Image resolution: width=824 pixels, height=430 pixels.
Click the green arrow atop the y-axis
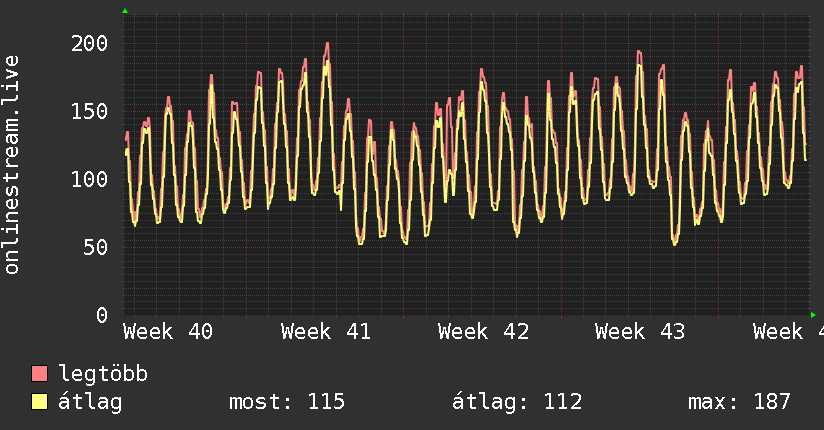[x=125, y=11]
